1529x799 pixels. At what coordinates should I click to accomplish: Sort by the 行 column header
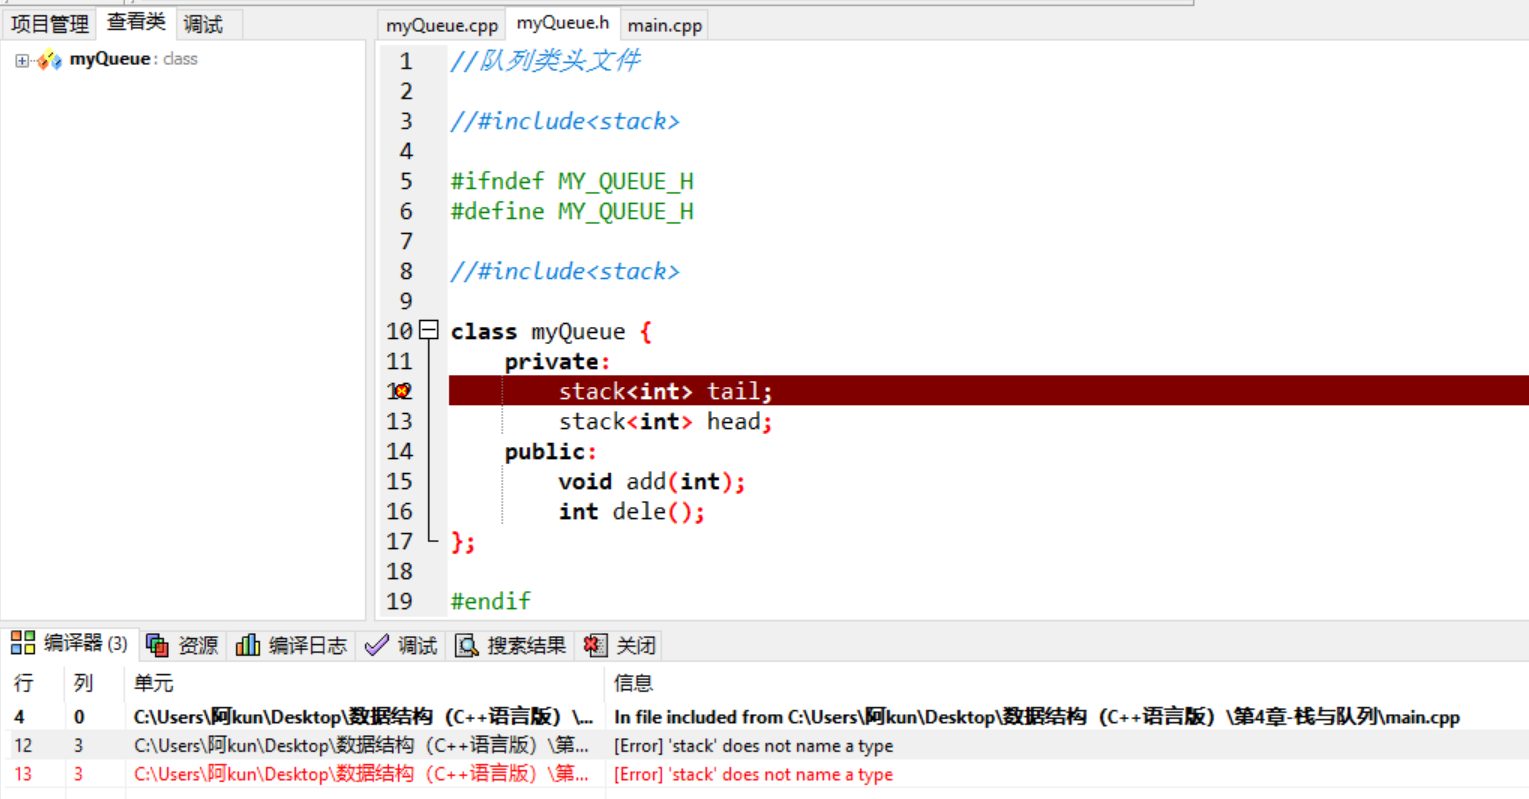pyautogui.click(x=33, y=683)
